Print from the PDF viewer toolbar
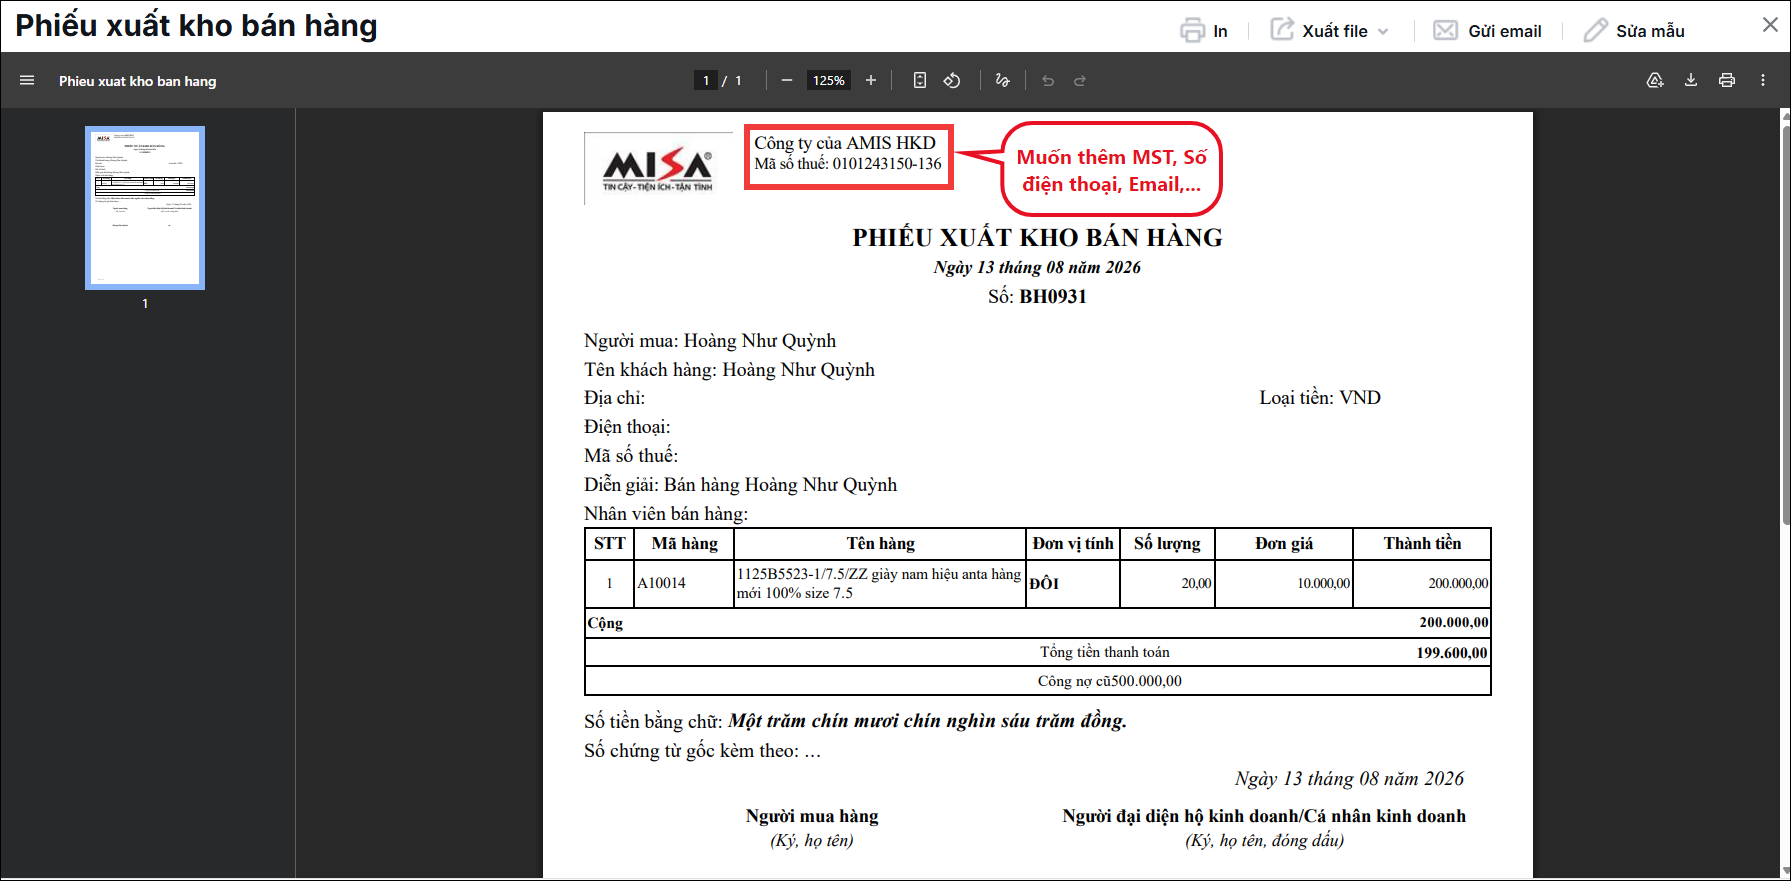Viewport: 1791px width, 881px height. tap(1727, 81)
